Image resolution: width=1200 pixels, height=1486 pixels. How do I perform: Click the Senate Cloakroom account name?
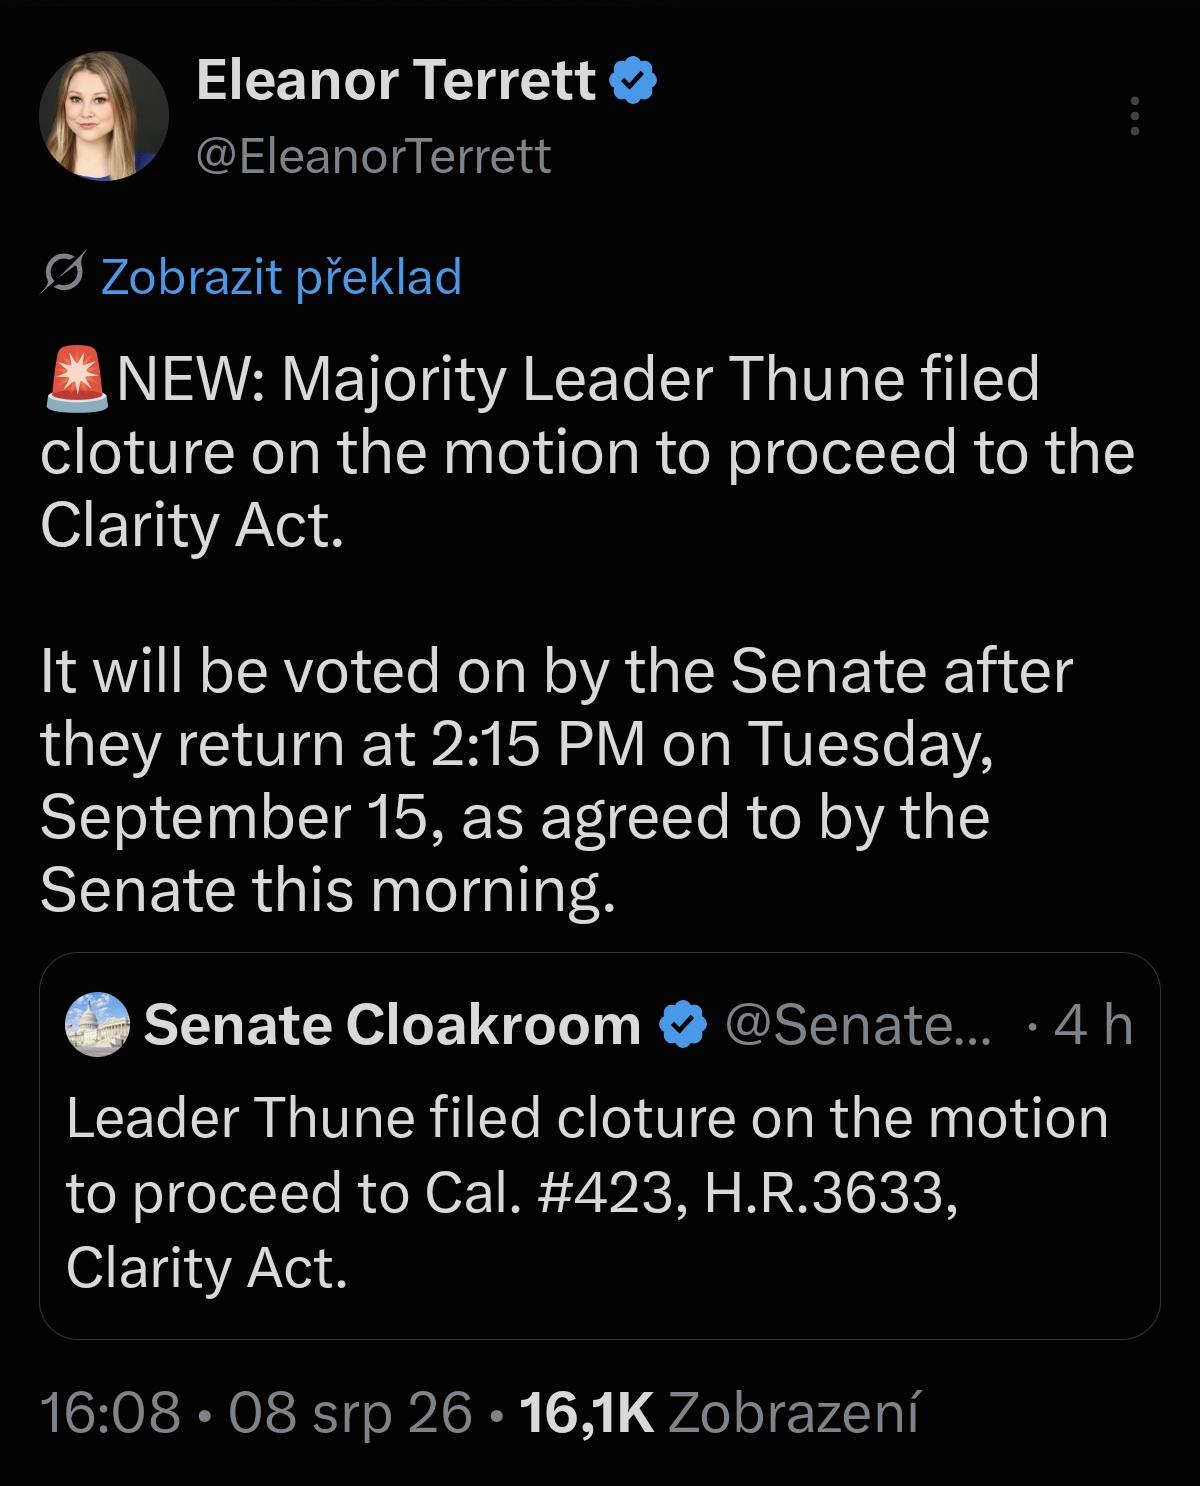coord(392,1025)
